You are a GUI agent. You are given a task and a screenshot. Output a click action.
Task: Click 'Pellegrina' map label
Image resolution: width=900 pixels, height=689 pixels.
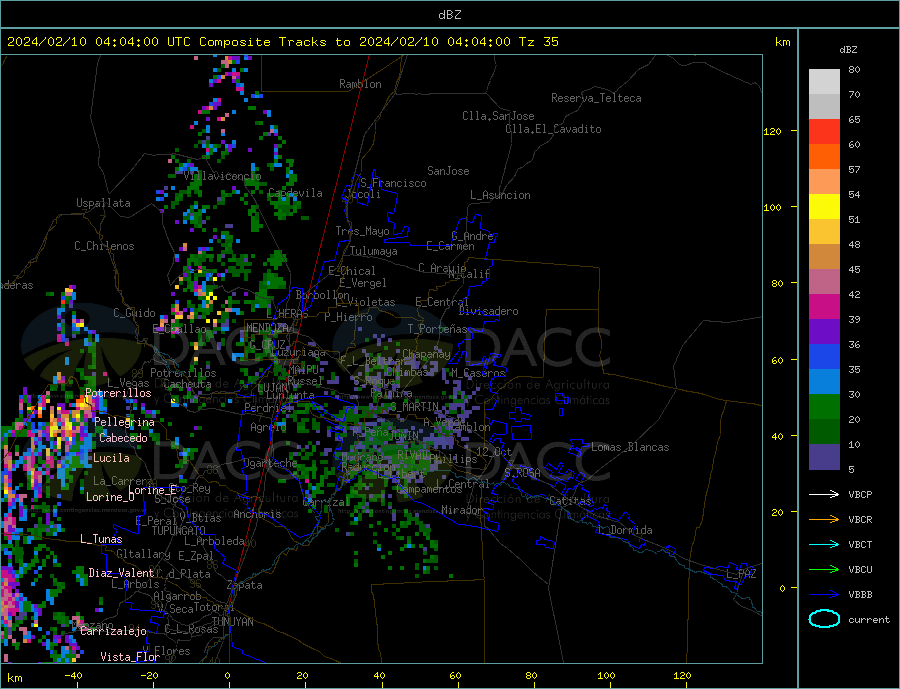click(x=125, y=423)
